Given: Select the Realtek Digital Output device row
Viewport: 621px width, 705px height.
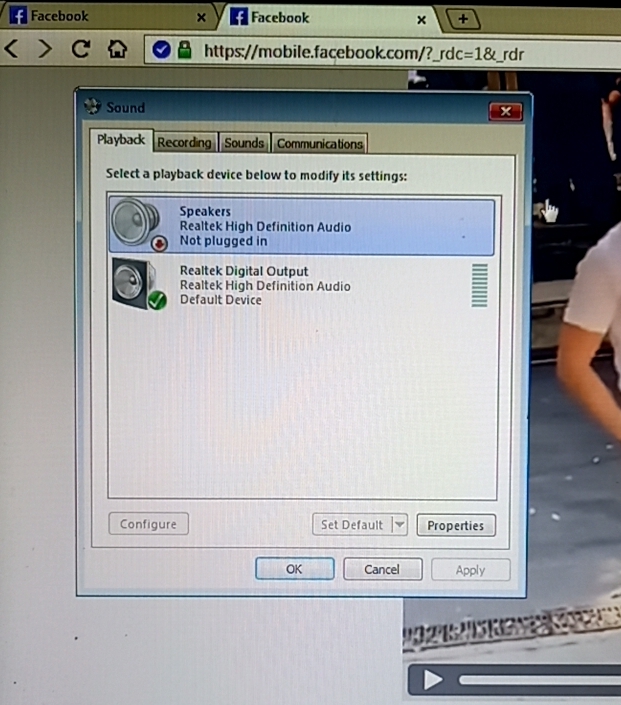Looking at the screenshot, I should click(302, 285).
